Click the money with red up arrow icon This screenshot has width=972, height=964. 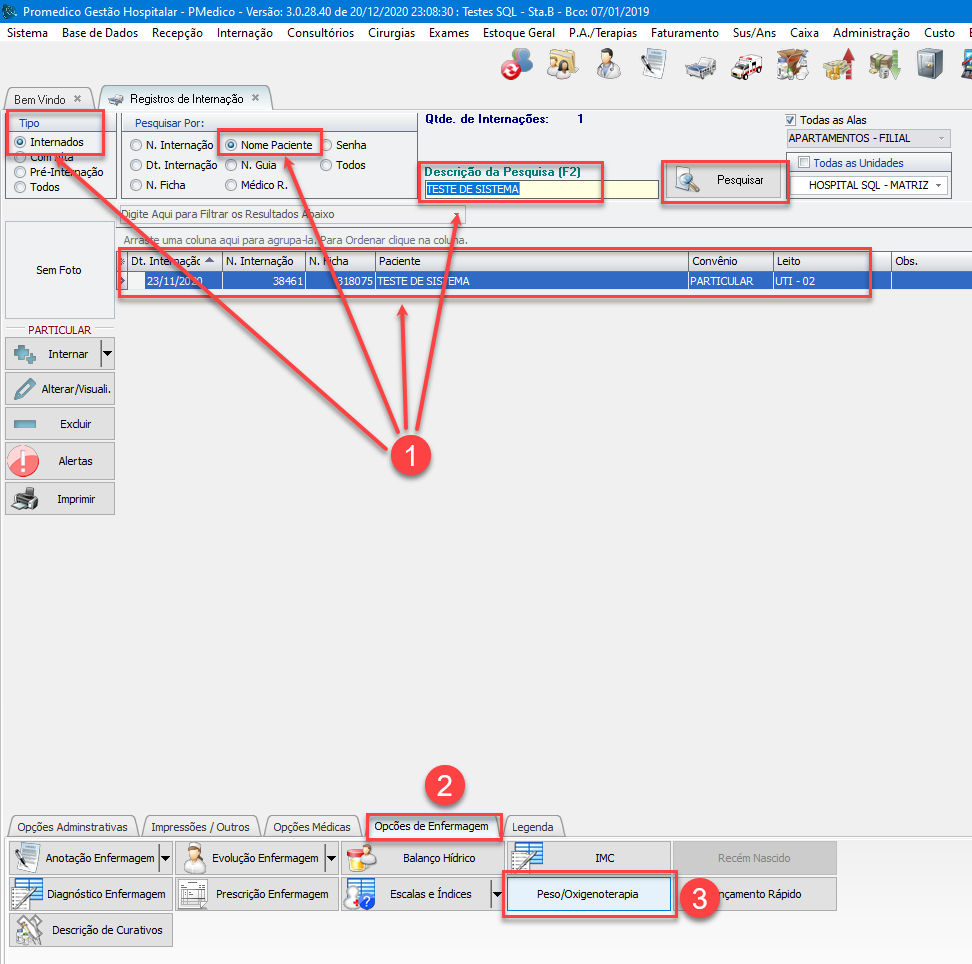click(x=838, y=67)
